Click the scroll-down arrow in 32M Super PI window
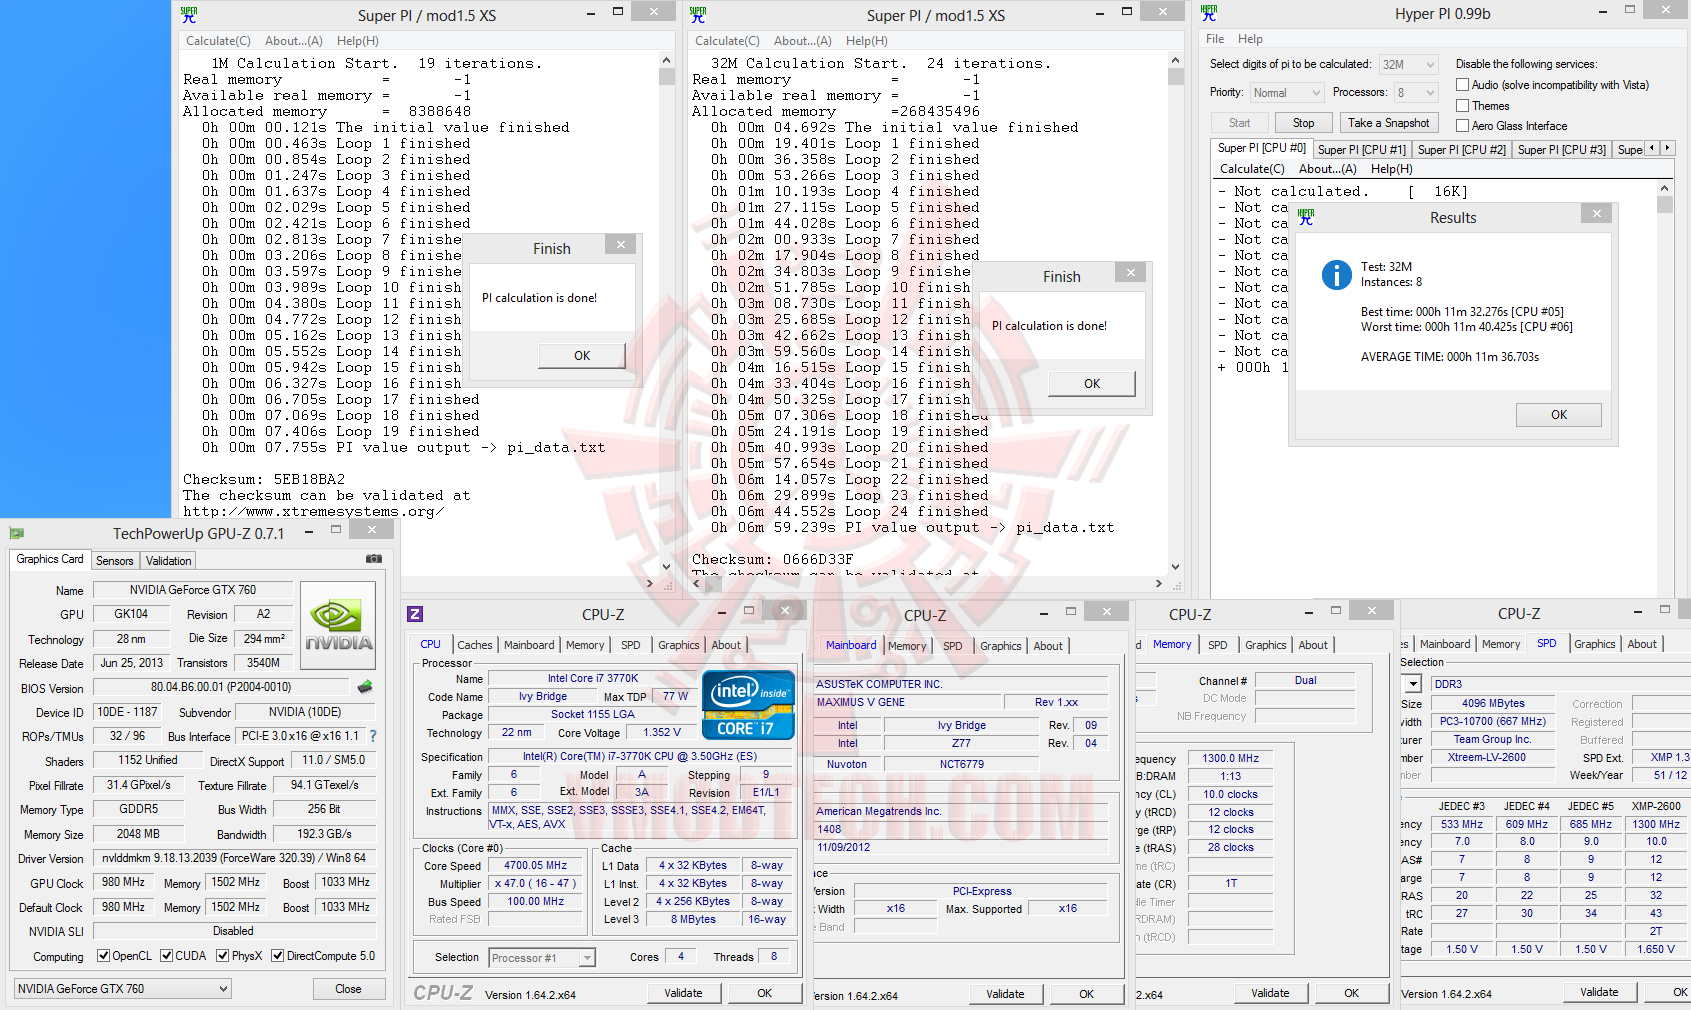The height and width of the screenshot is (1010, 1691). [1176, 567]
